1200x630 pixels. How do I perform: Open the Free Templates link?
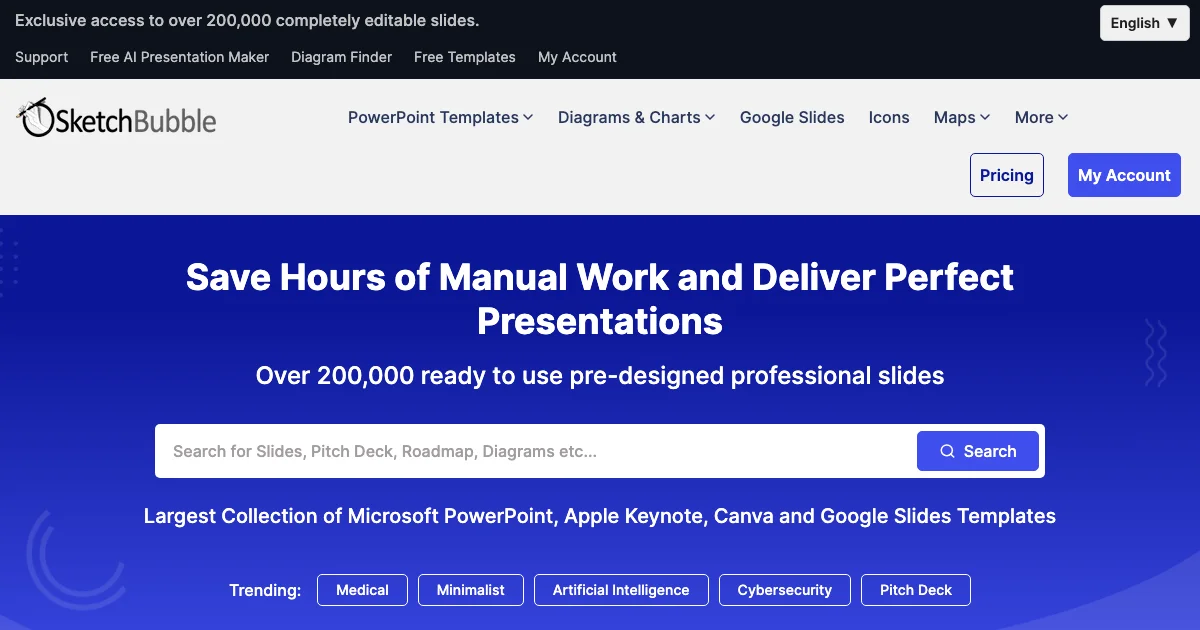pos(465,57)
